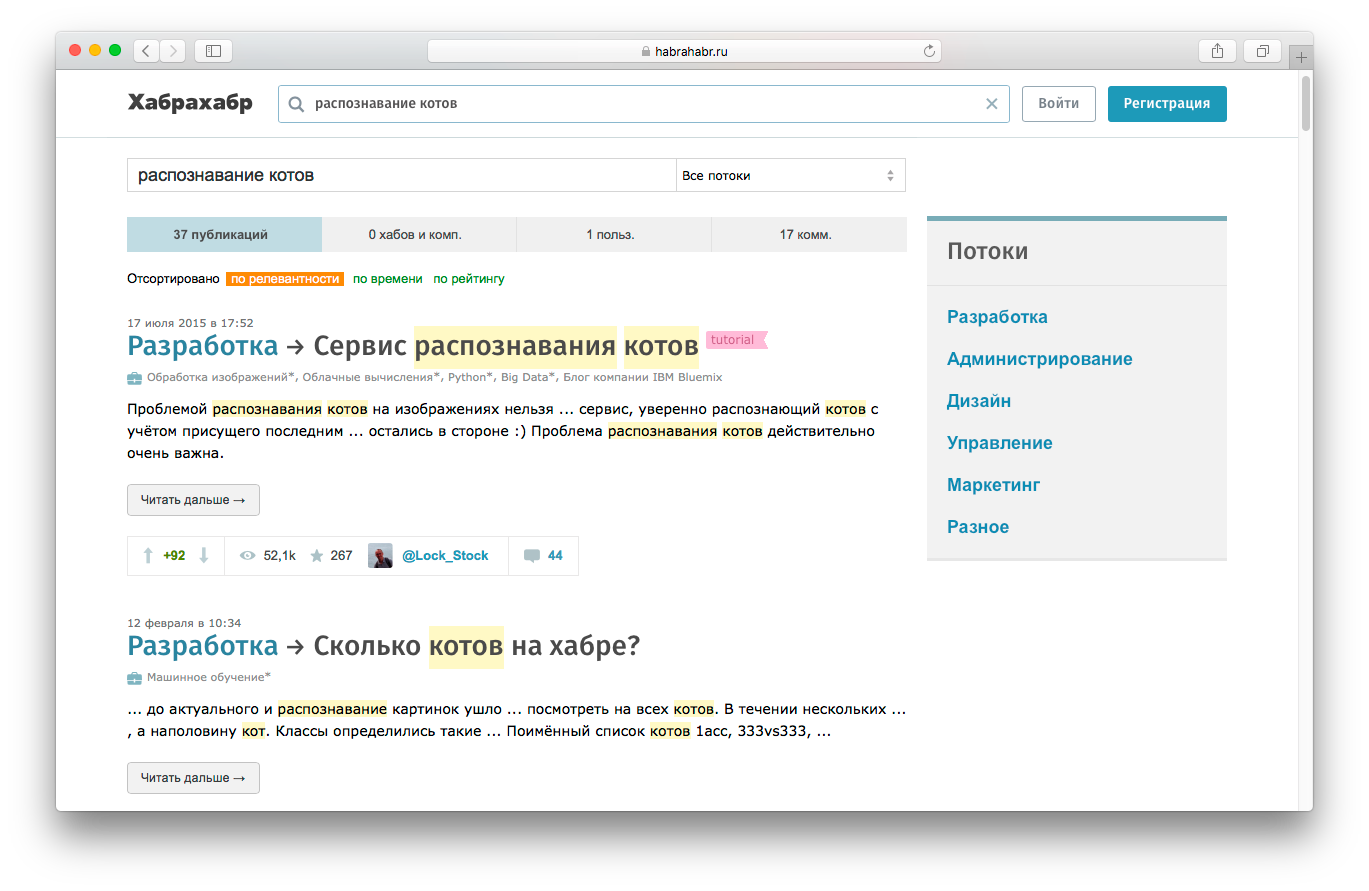Click the briefcase icon beside the hubs list
Image resolution: width=1369 pixels, height=891 pixels.
pyautogui.click(x=134, y=377)
